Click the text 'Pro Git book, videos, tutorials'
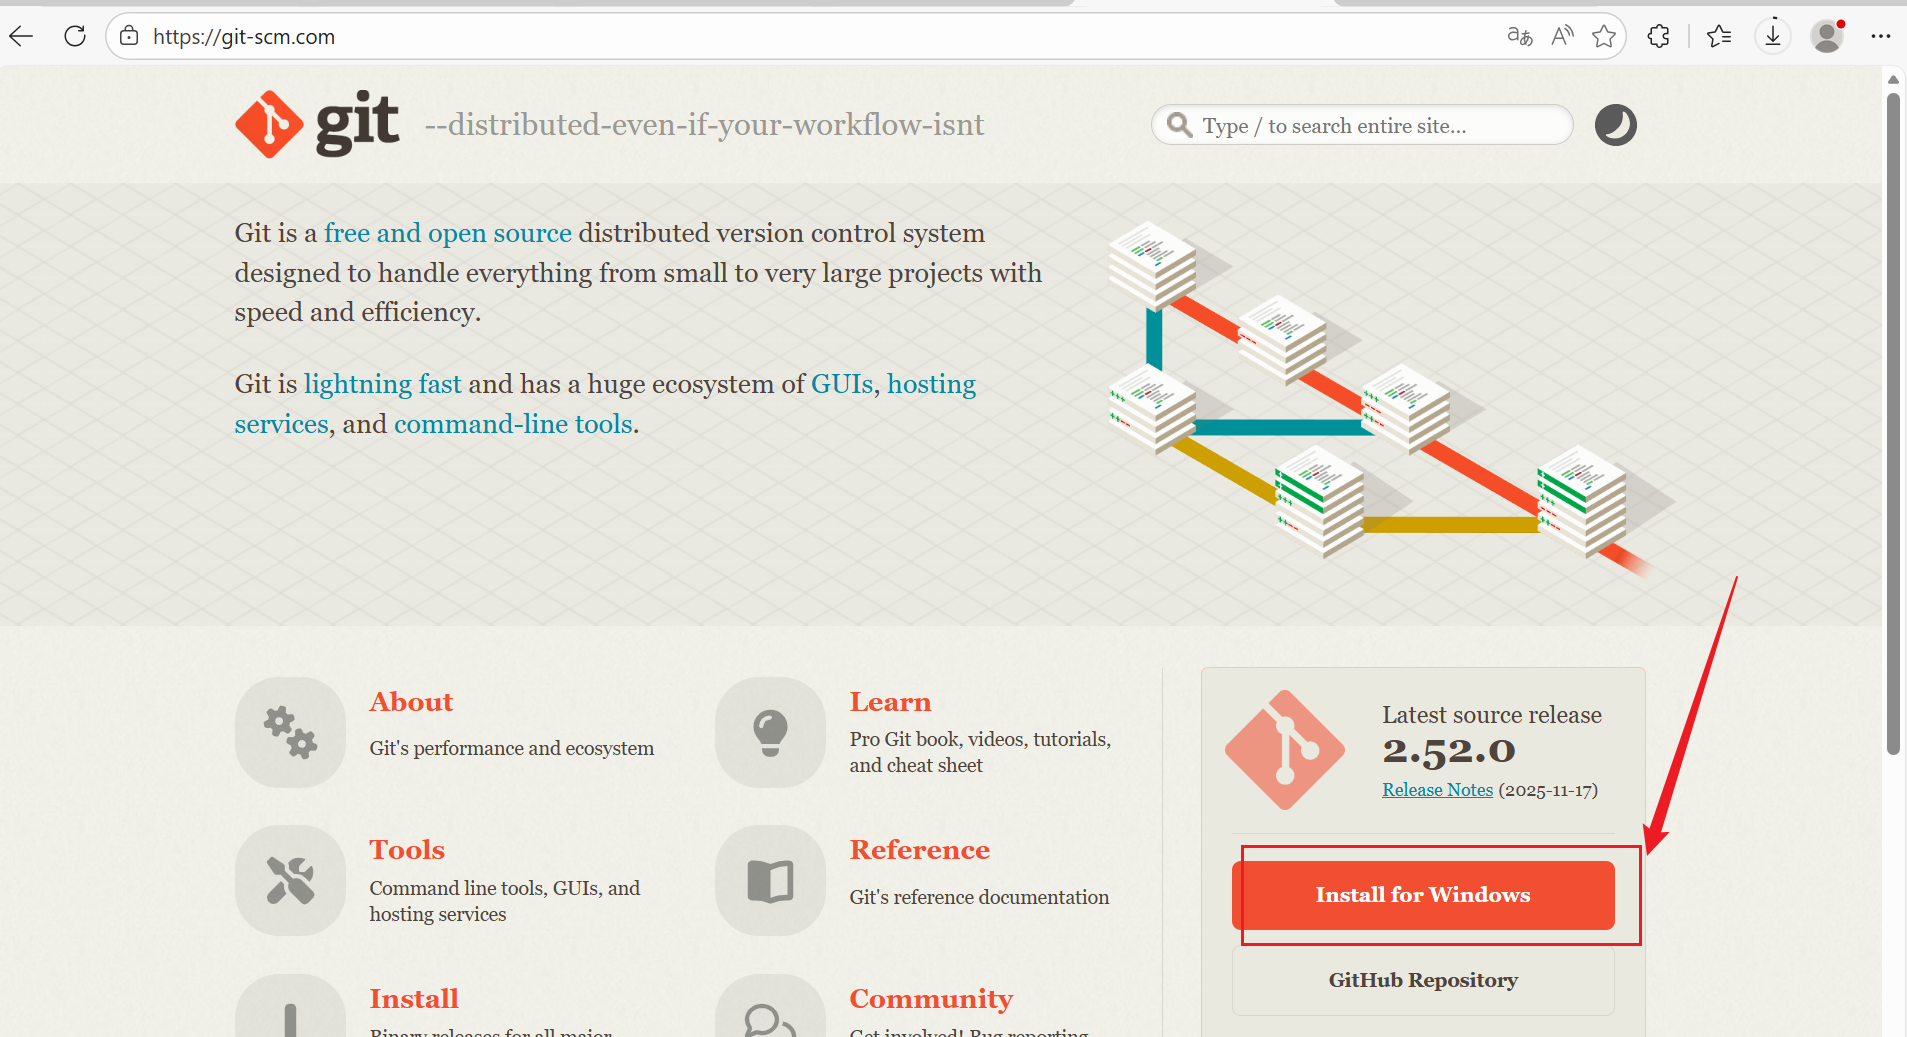This screenshot has width=1907, height=1037. [x=980, y=739]
